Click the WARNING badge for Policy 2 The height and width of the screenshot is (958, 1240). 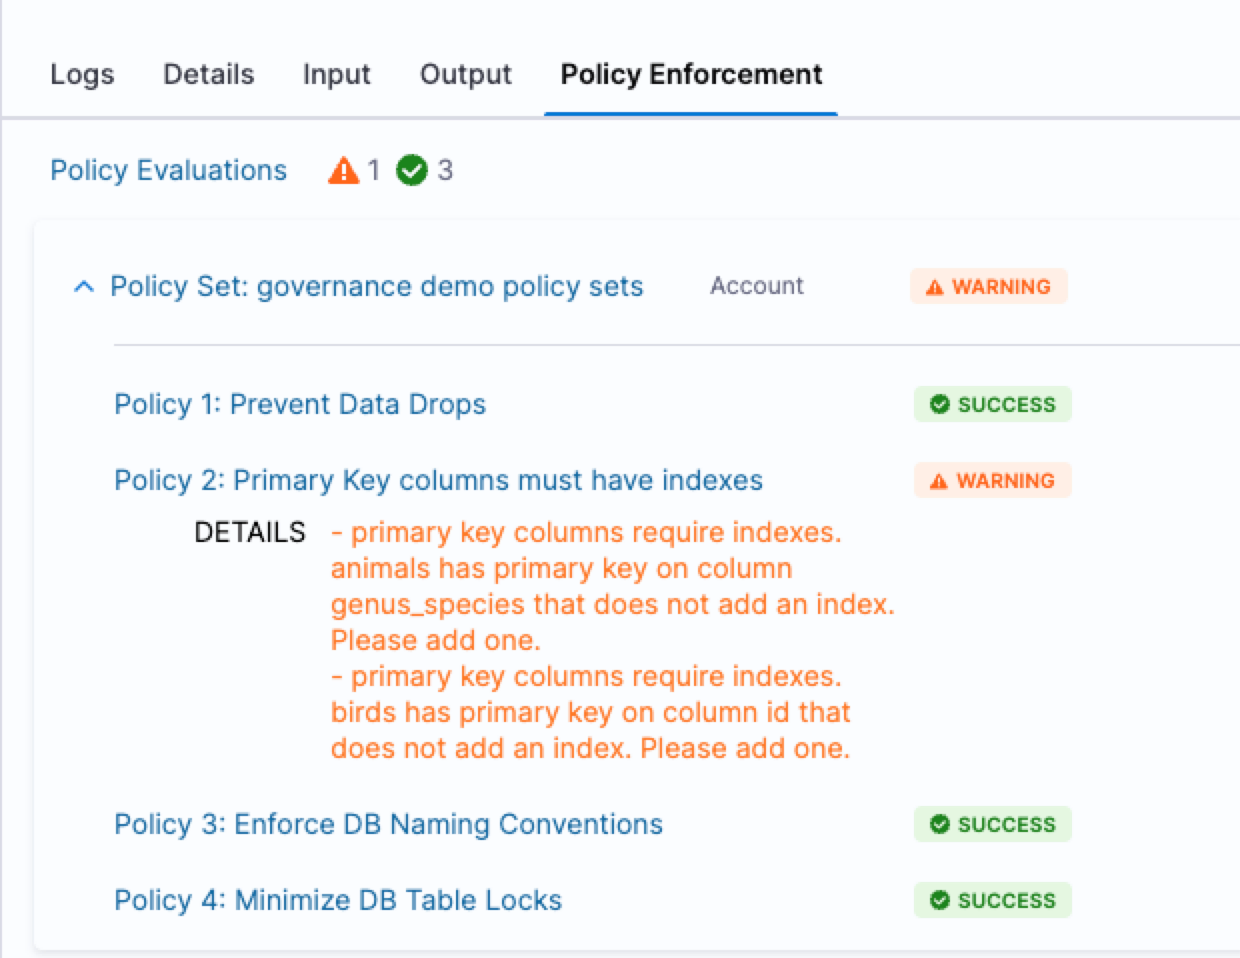(993, 480)
